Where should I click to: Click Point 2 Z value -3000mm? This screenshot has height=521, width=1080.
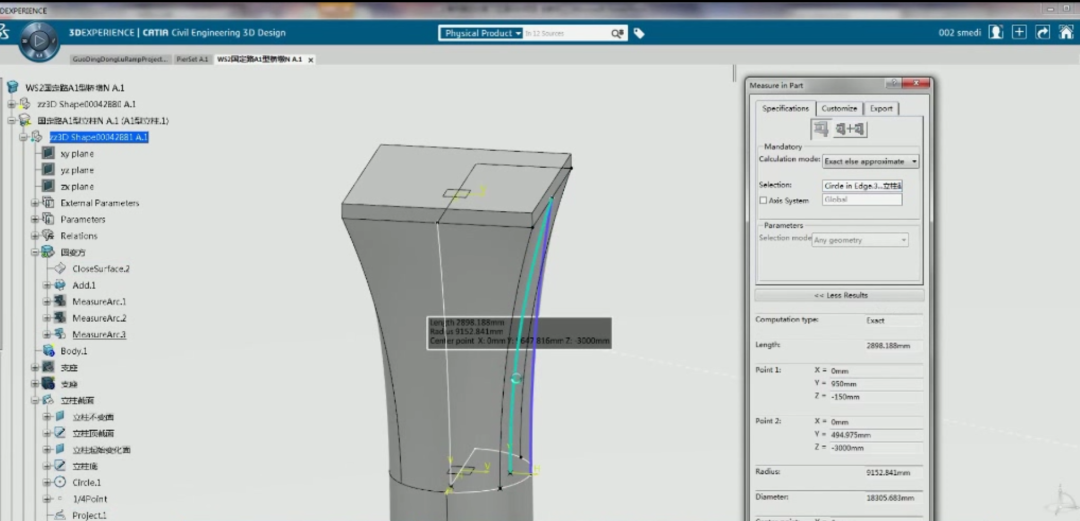[x=848, y=448]
